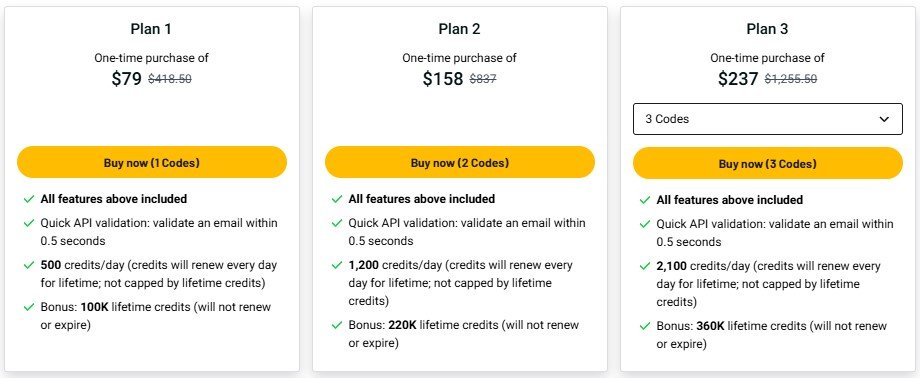Expand dropdown using the chevron arrow

tap(884, 119)
